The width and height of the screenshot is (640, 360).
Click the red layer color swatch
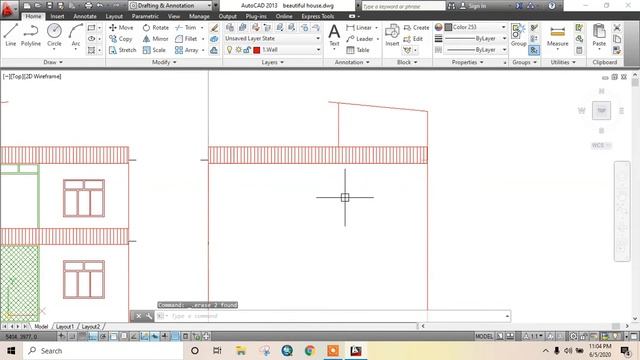(257, 50)
